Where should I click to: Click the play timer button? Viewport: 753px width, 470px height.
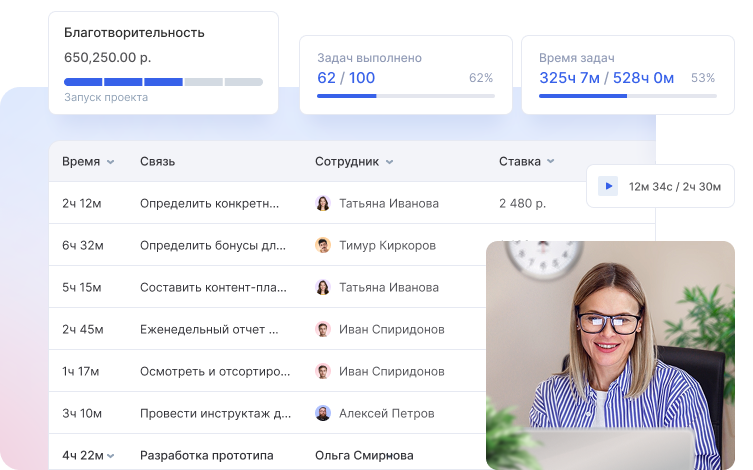[607, 186]
